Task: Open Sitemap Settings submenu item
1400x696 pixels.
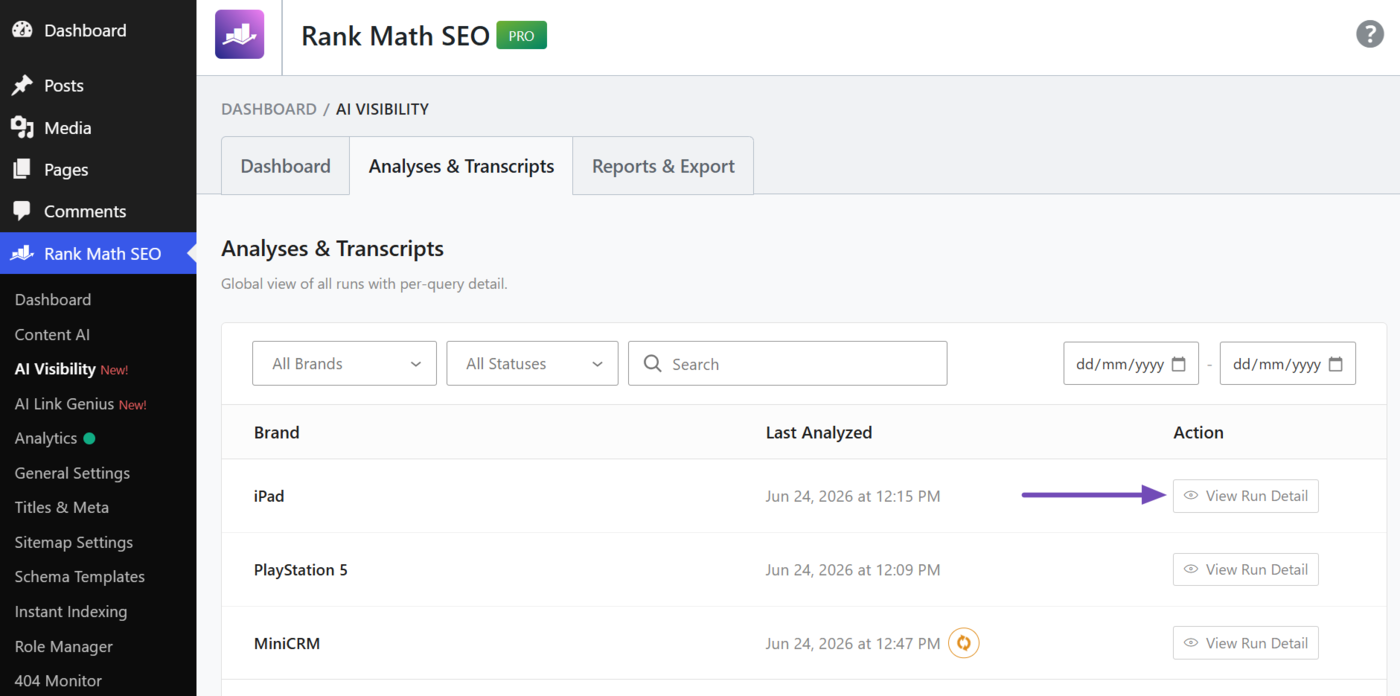Action: [74, 542]
